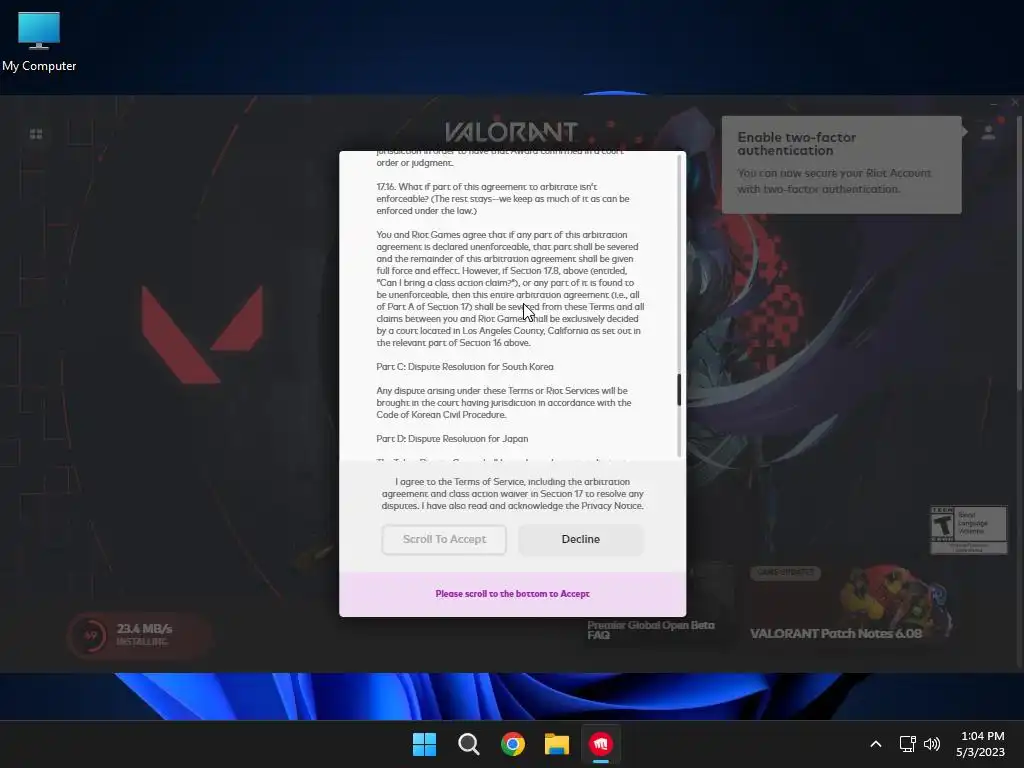Screen dimensions: 1024x768
Task: Open the Riot Client grid menu icon
Action: coord(36,134)
